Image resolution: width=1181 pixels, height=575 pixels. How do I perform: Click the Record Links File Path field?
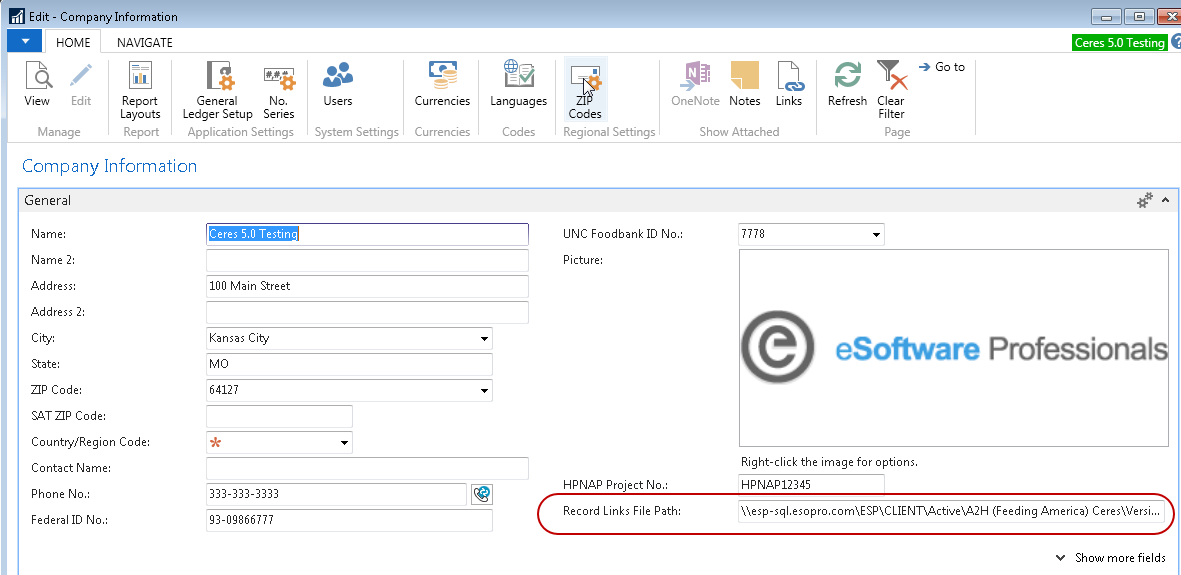951,512
